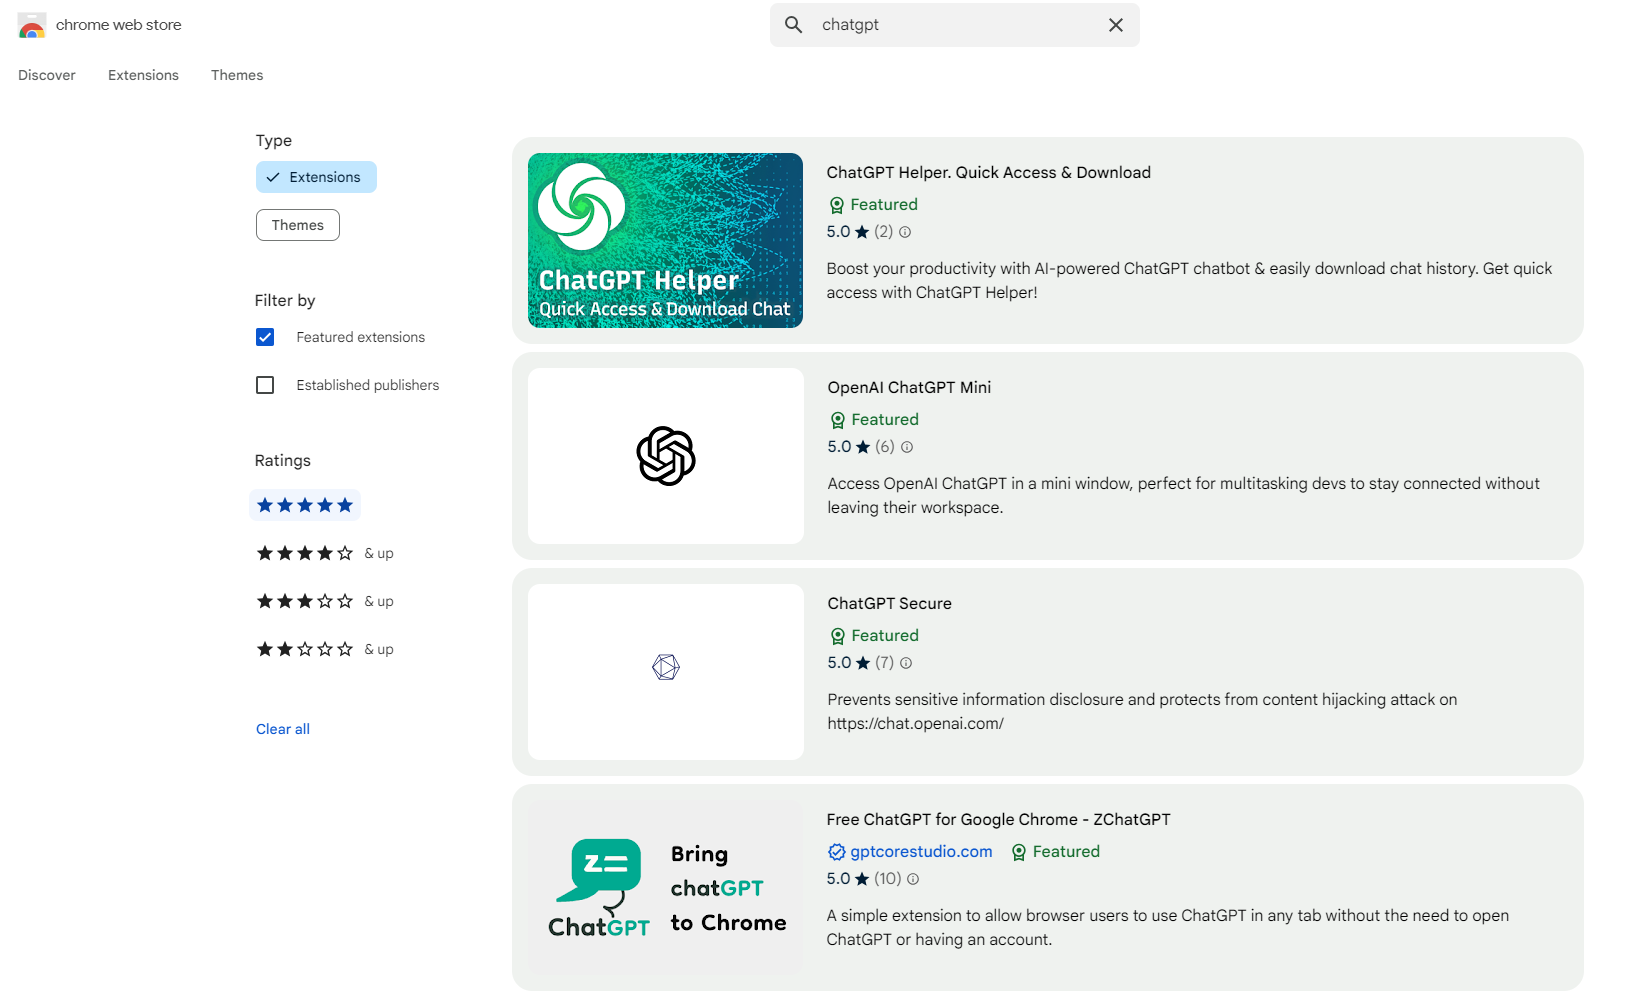Screen dimensions: 1643x998
Task: Open the Discover page
Action: (46, 75)
